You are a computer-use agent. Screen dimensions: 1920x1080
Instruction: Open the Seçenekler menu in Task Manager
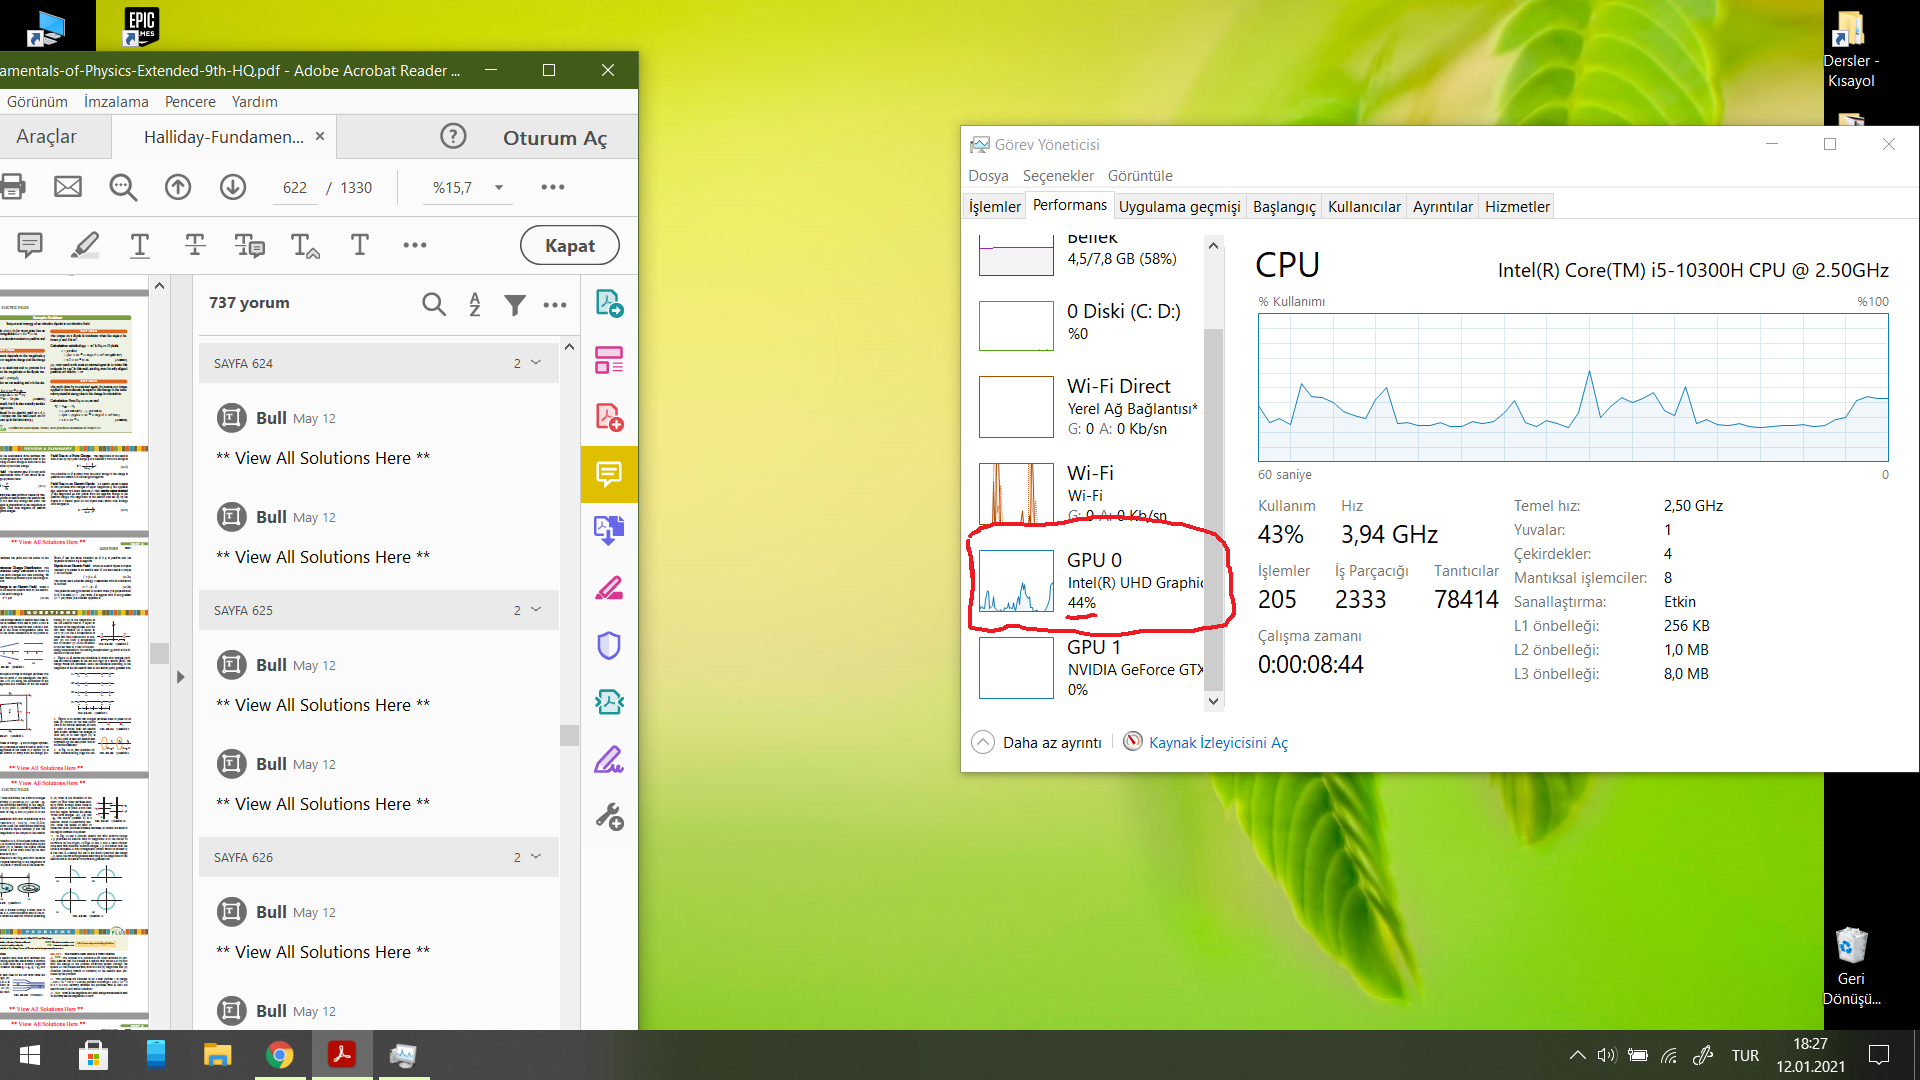click(1057, 175)
